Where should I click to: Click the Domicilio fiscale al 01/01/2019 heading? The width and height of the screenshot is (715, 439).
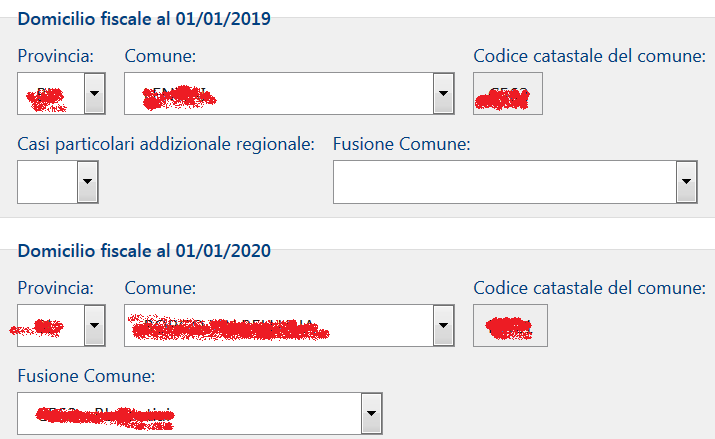144,19
